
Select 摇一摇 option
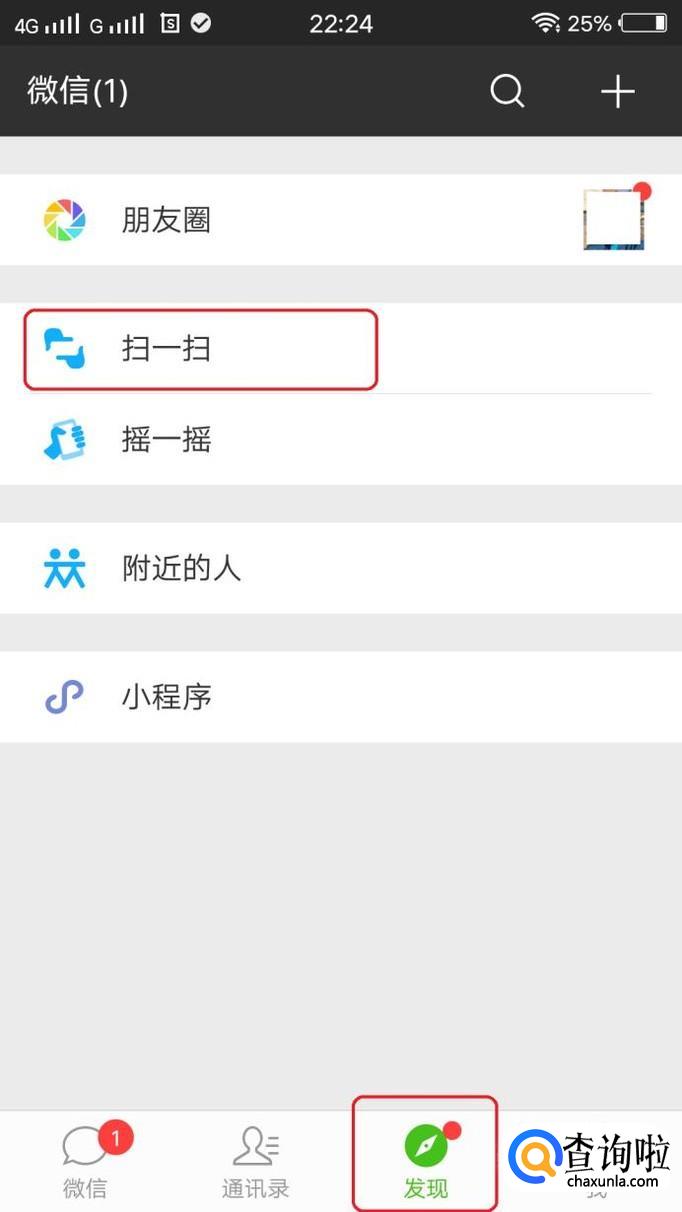coord(341,439)
